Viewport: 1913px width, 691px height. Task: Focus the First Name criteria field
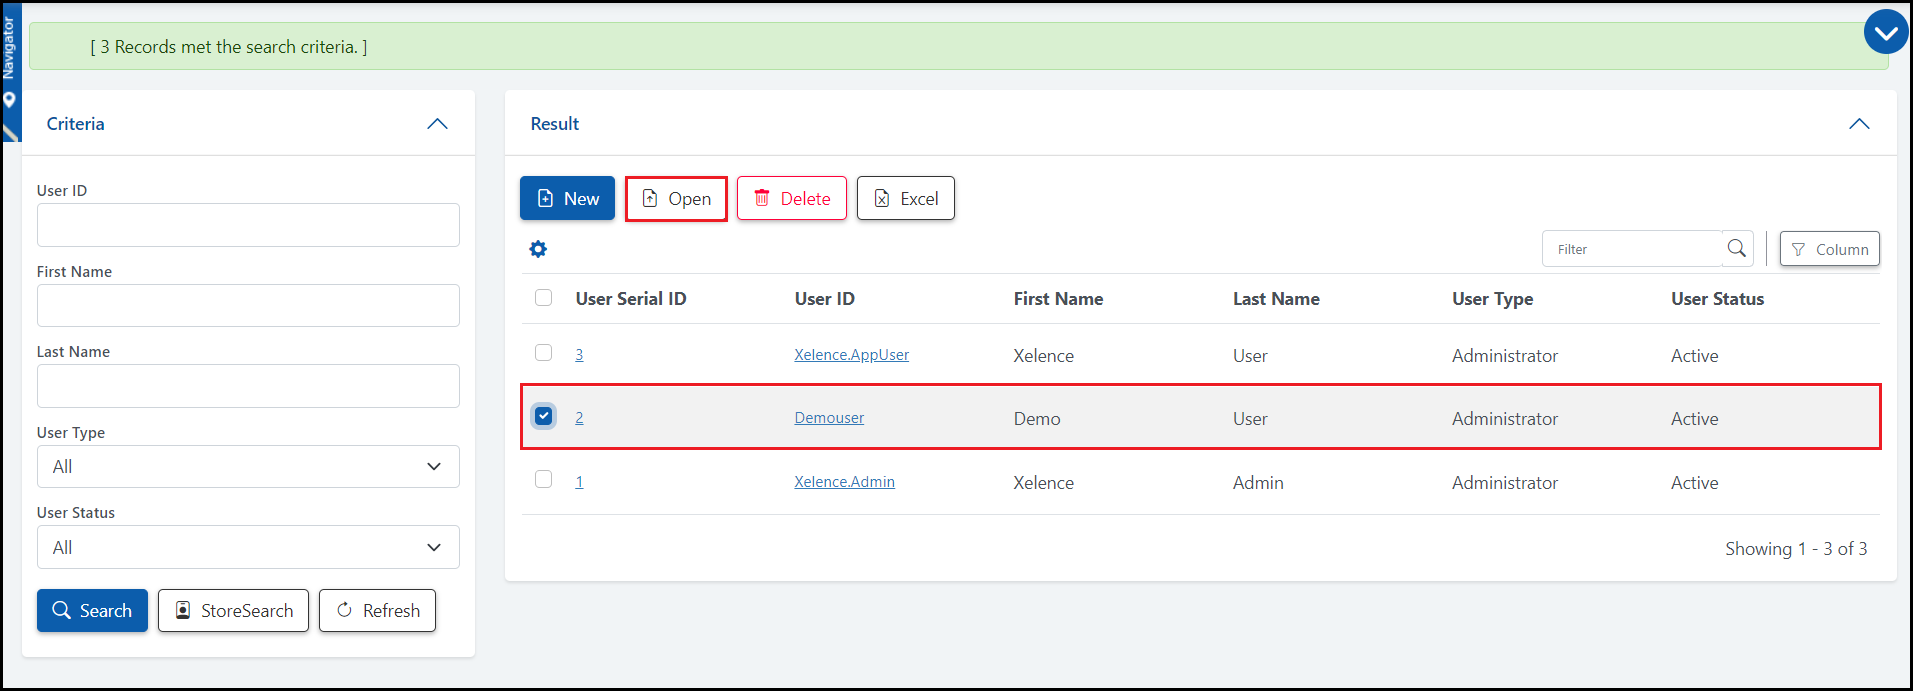click(248, 305)
